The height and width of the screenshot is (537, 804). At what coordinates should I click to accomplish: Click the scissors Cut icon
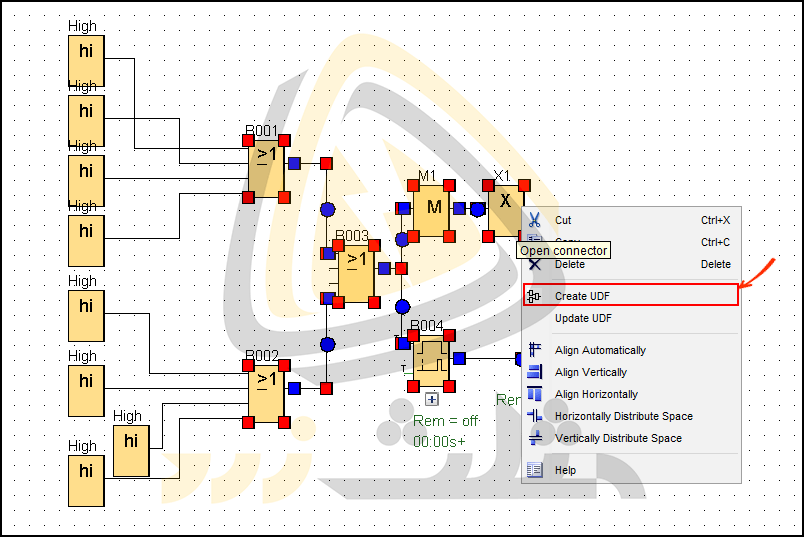[534, 220]
